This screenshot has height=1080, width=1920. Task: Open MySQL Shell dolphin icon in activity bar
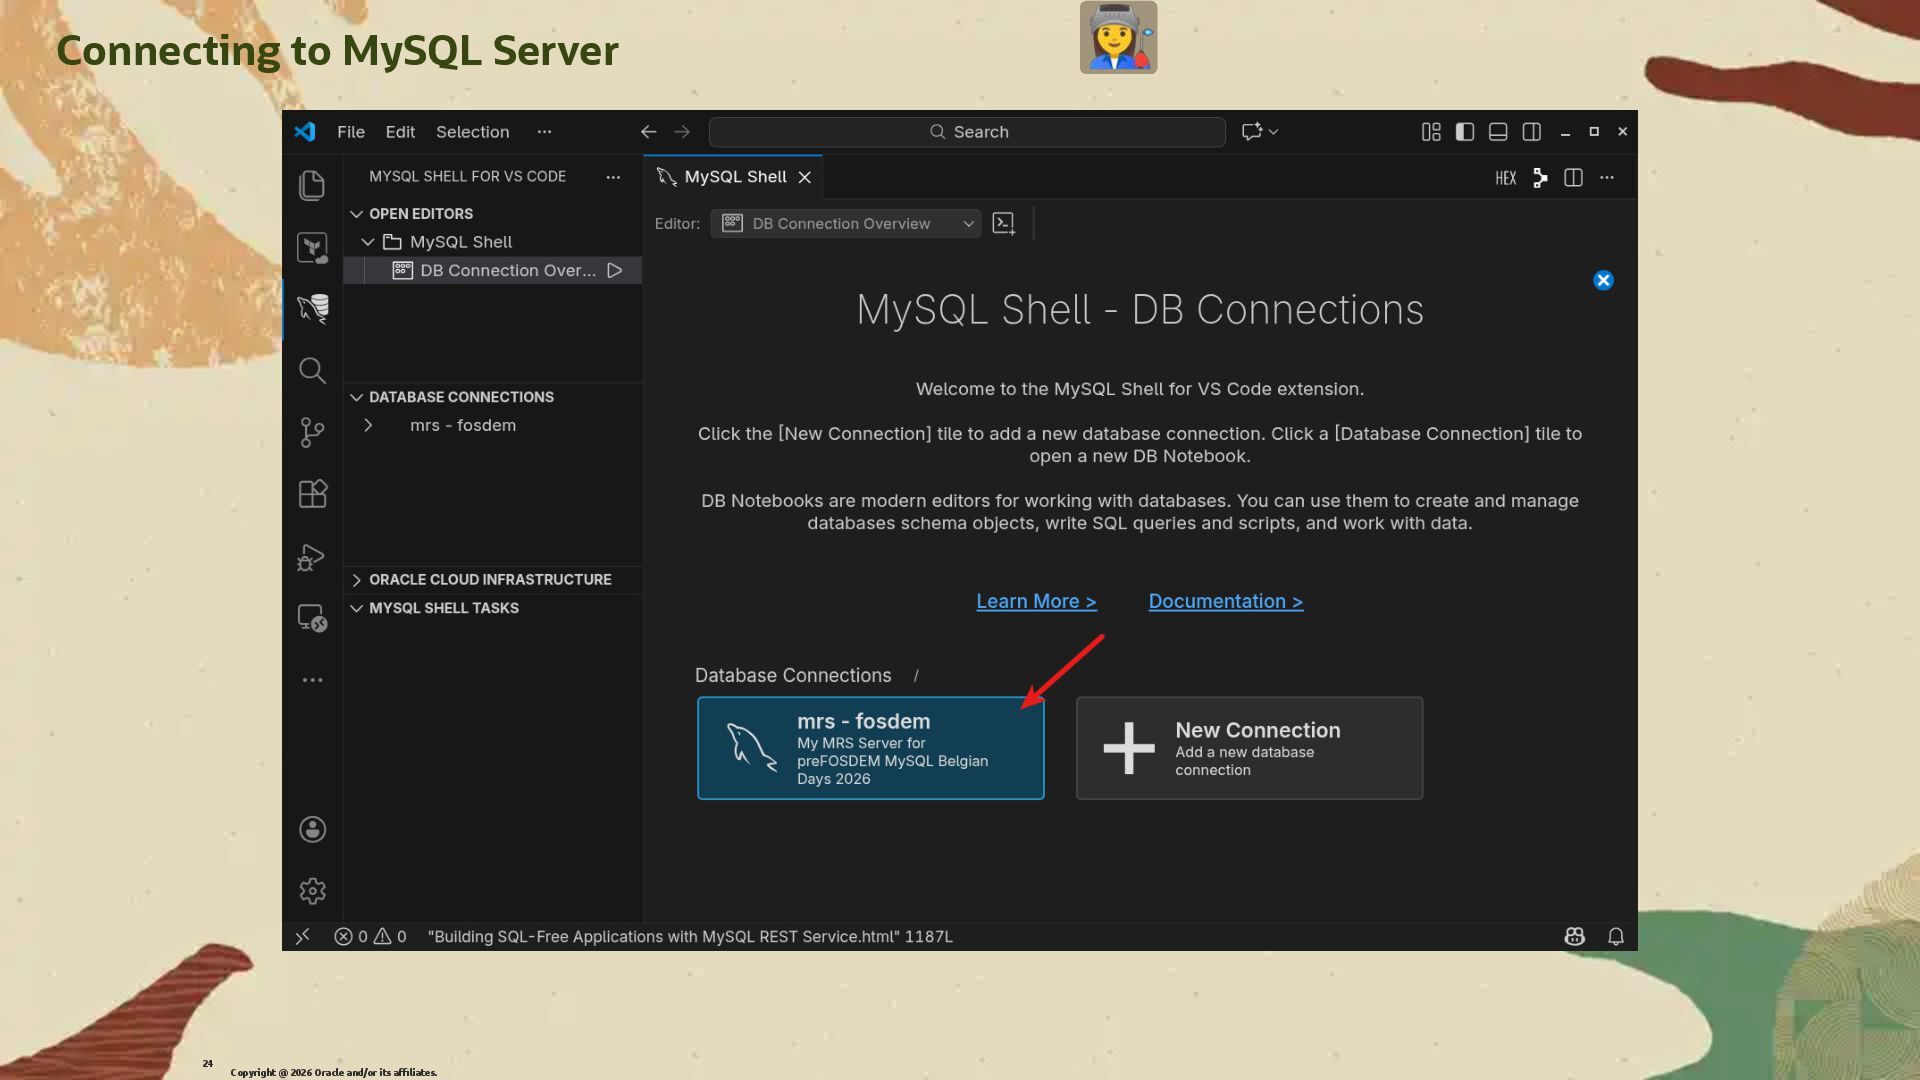(x=312, y=308)
